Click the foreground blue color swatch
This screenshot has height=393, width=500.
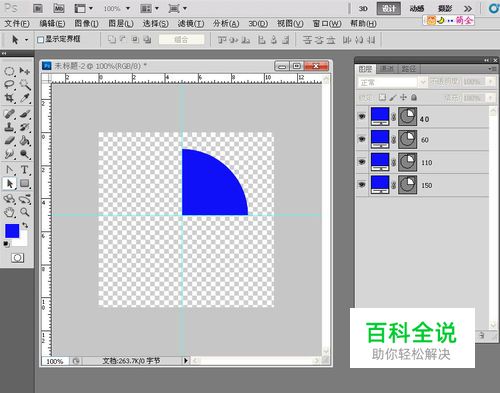click(x=12, y=231)
